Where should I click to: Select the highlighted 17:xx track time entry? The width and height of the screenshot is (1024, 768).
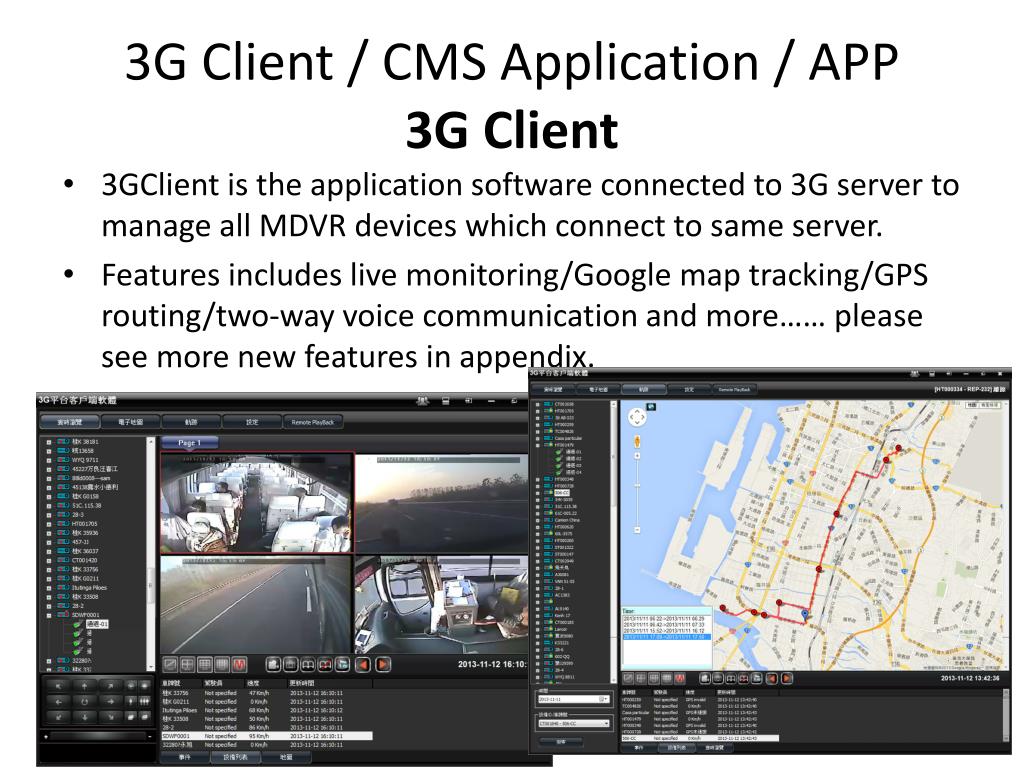click(x=665, y=636)
